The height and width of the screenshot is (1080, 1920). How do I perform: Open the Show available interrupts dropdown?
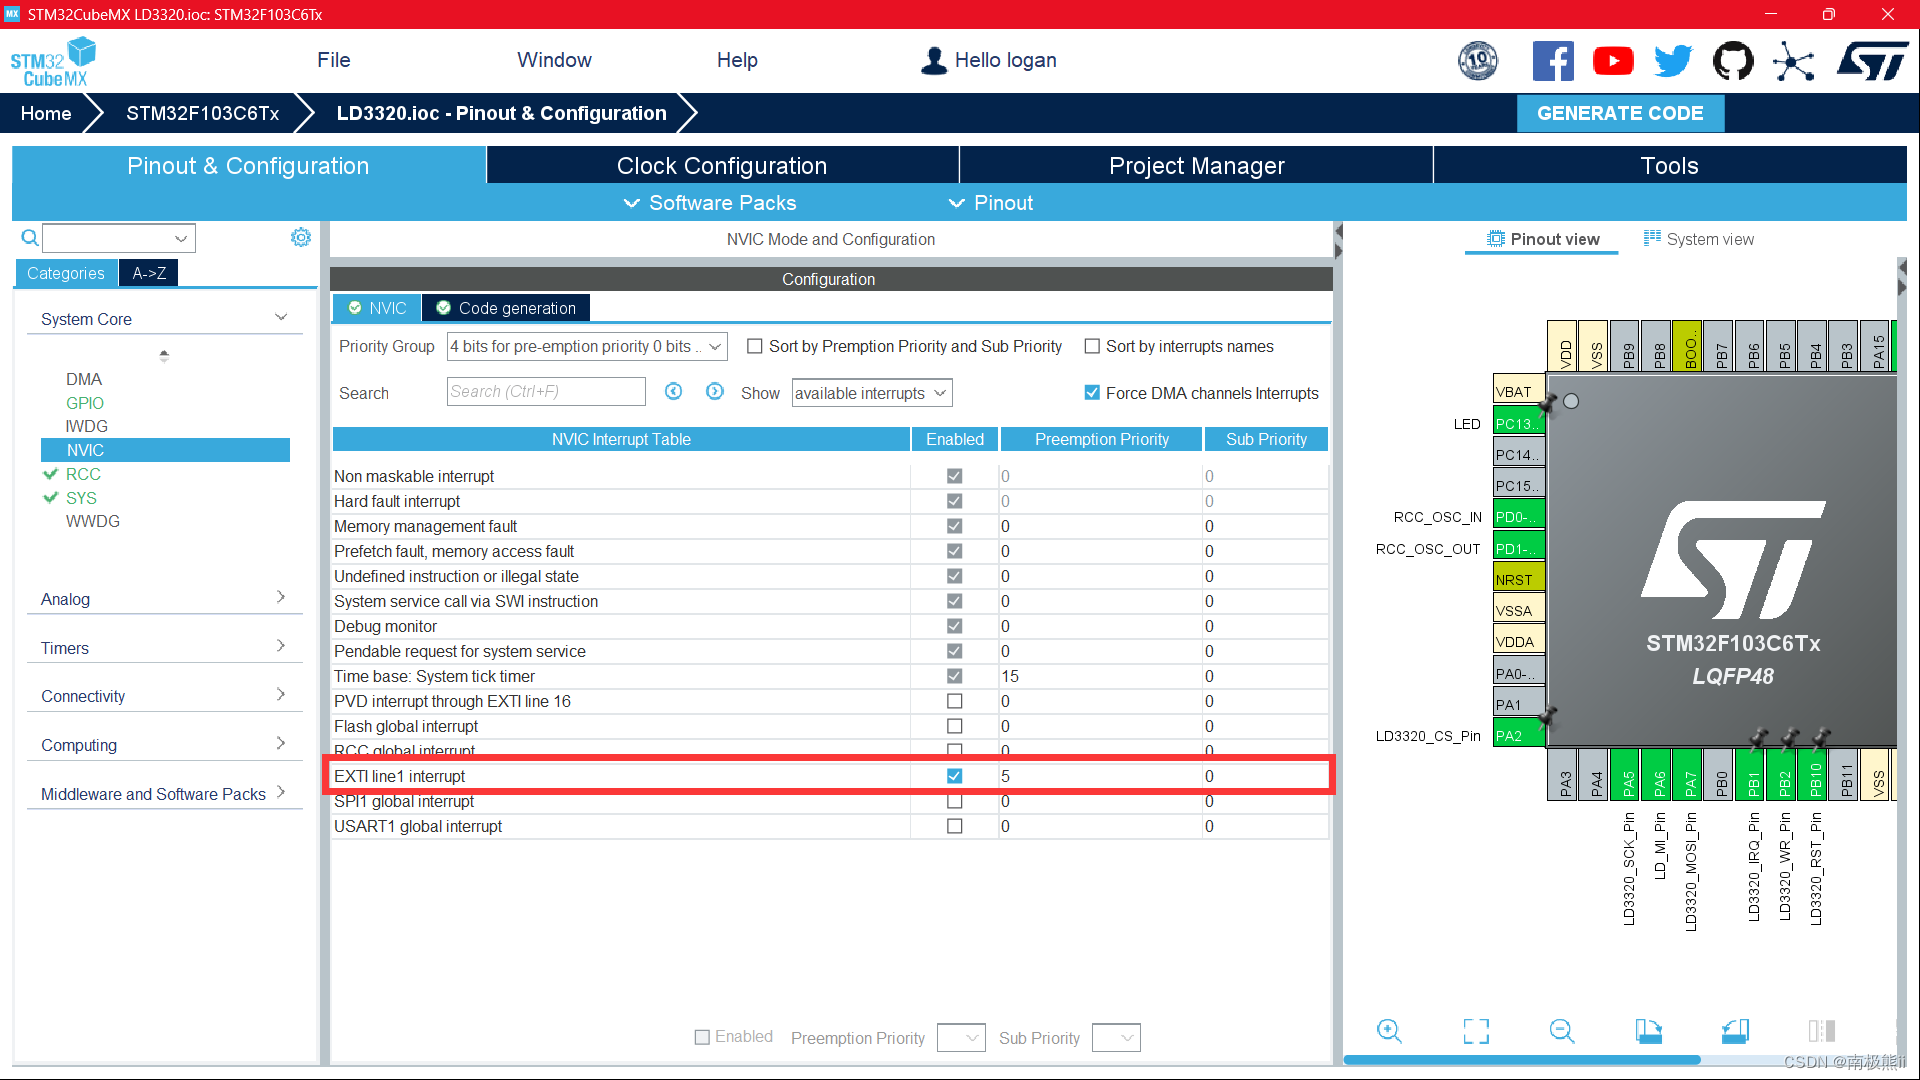pyautogui.click(x=871, y=393)
